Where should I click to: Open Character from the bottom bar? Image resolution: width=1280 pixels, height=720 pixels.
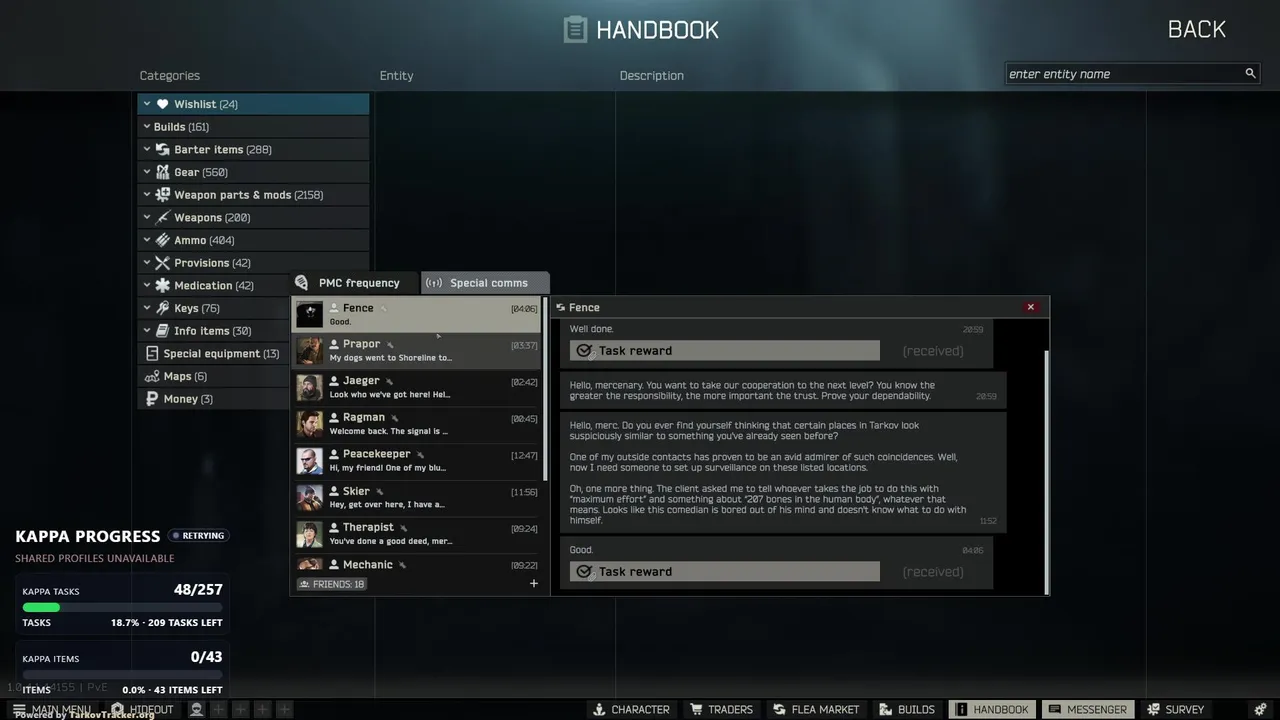(x=631, y=709)
